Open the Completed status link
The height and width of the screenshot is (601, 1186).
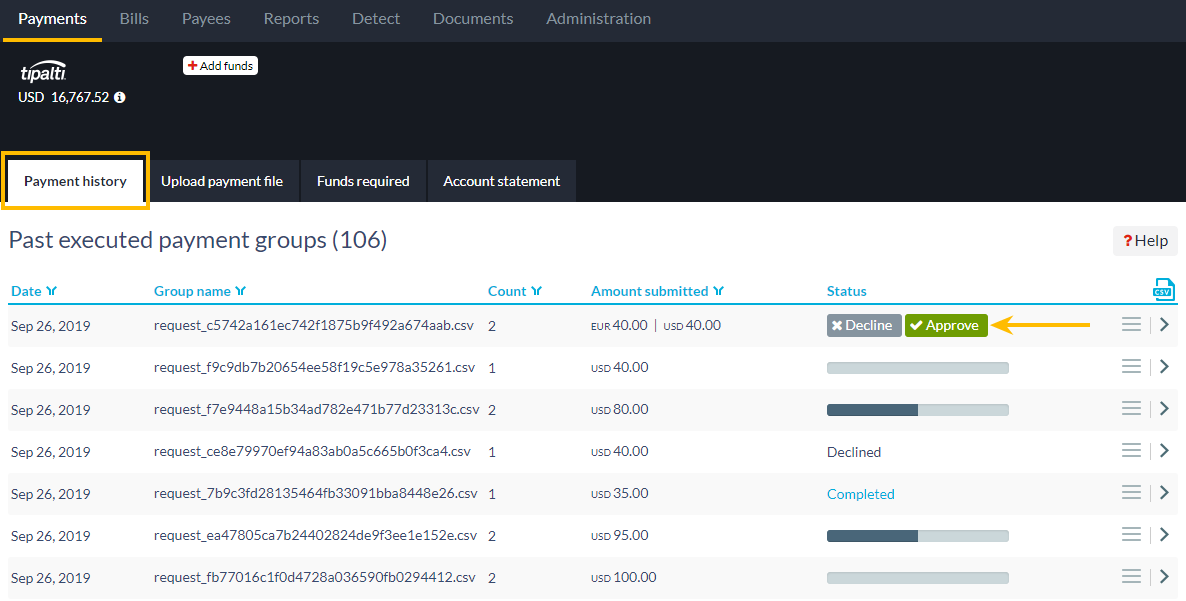click(x=860, y=494)
